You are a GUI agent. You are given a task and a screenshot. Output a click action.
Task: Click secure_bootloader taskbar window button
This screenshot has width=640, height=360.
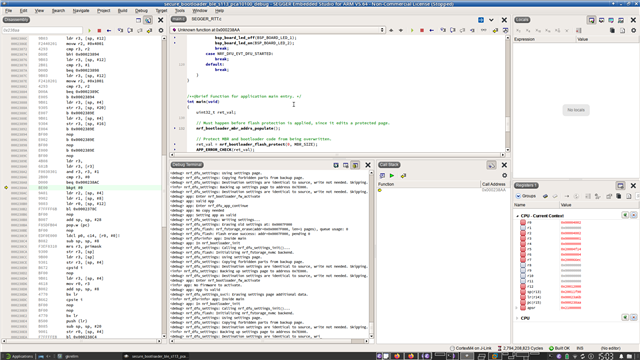(x=156, y=356)
